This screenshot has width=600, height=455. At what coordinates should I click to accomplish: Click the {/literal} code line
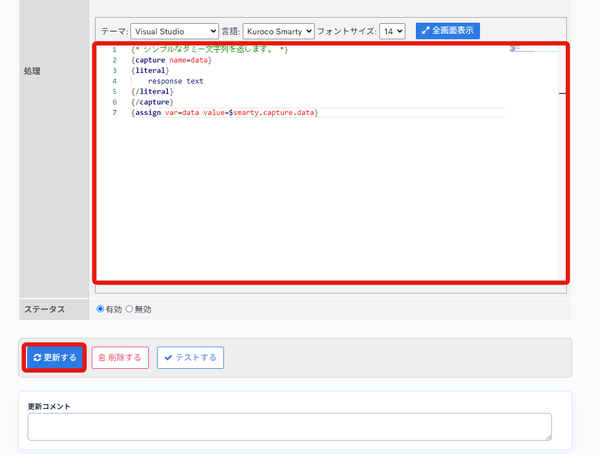pyautogui.click(x=152, y=91)
